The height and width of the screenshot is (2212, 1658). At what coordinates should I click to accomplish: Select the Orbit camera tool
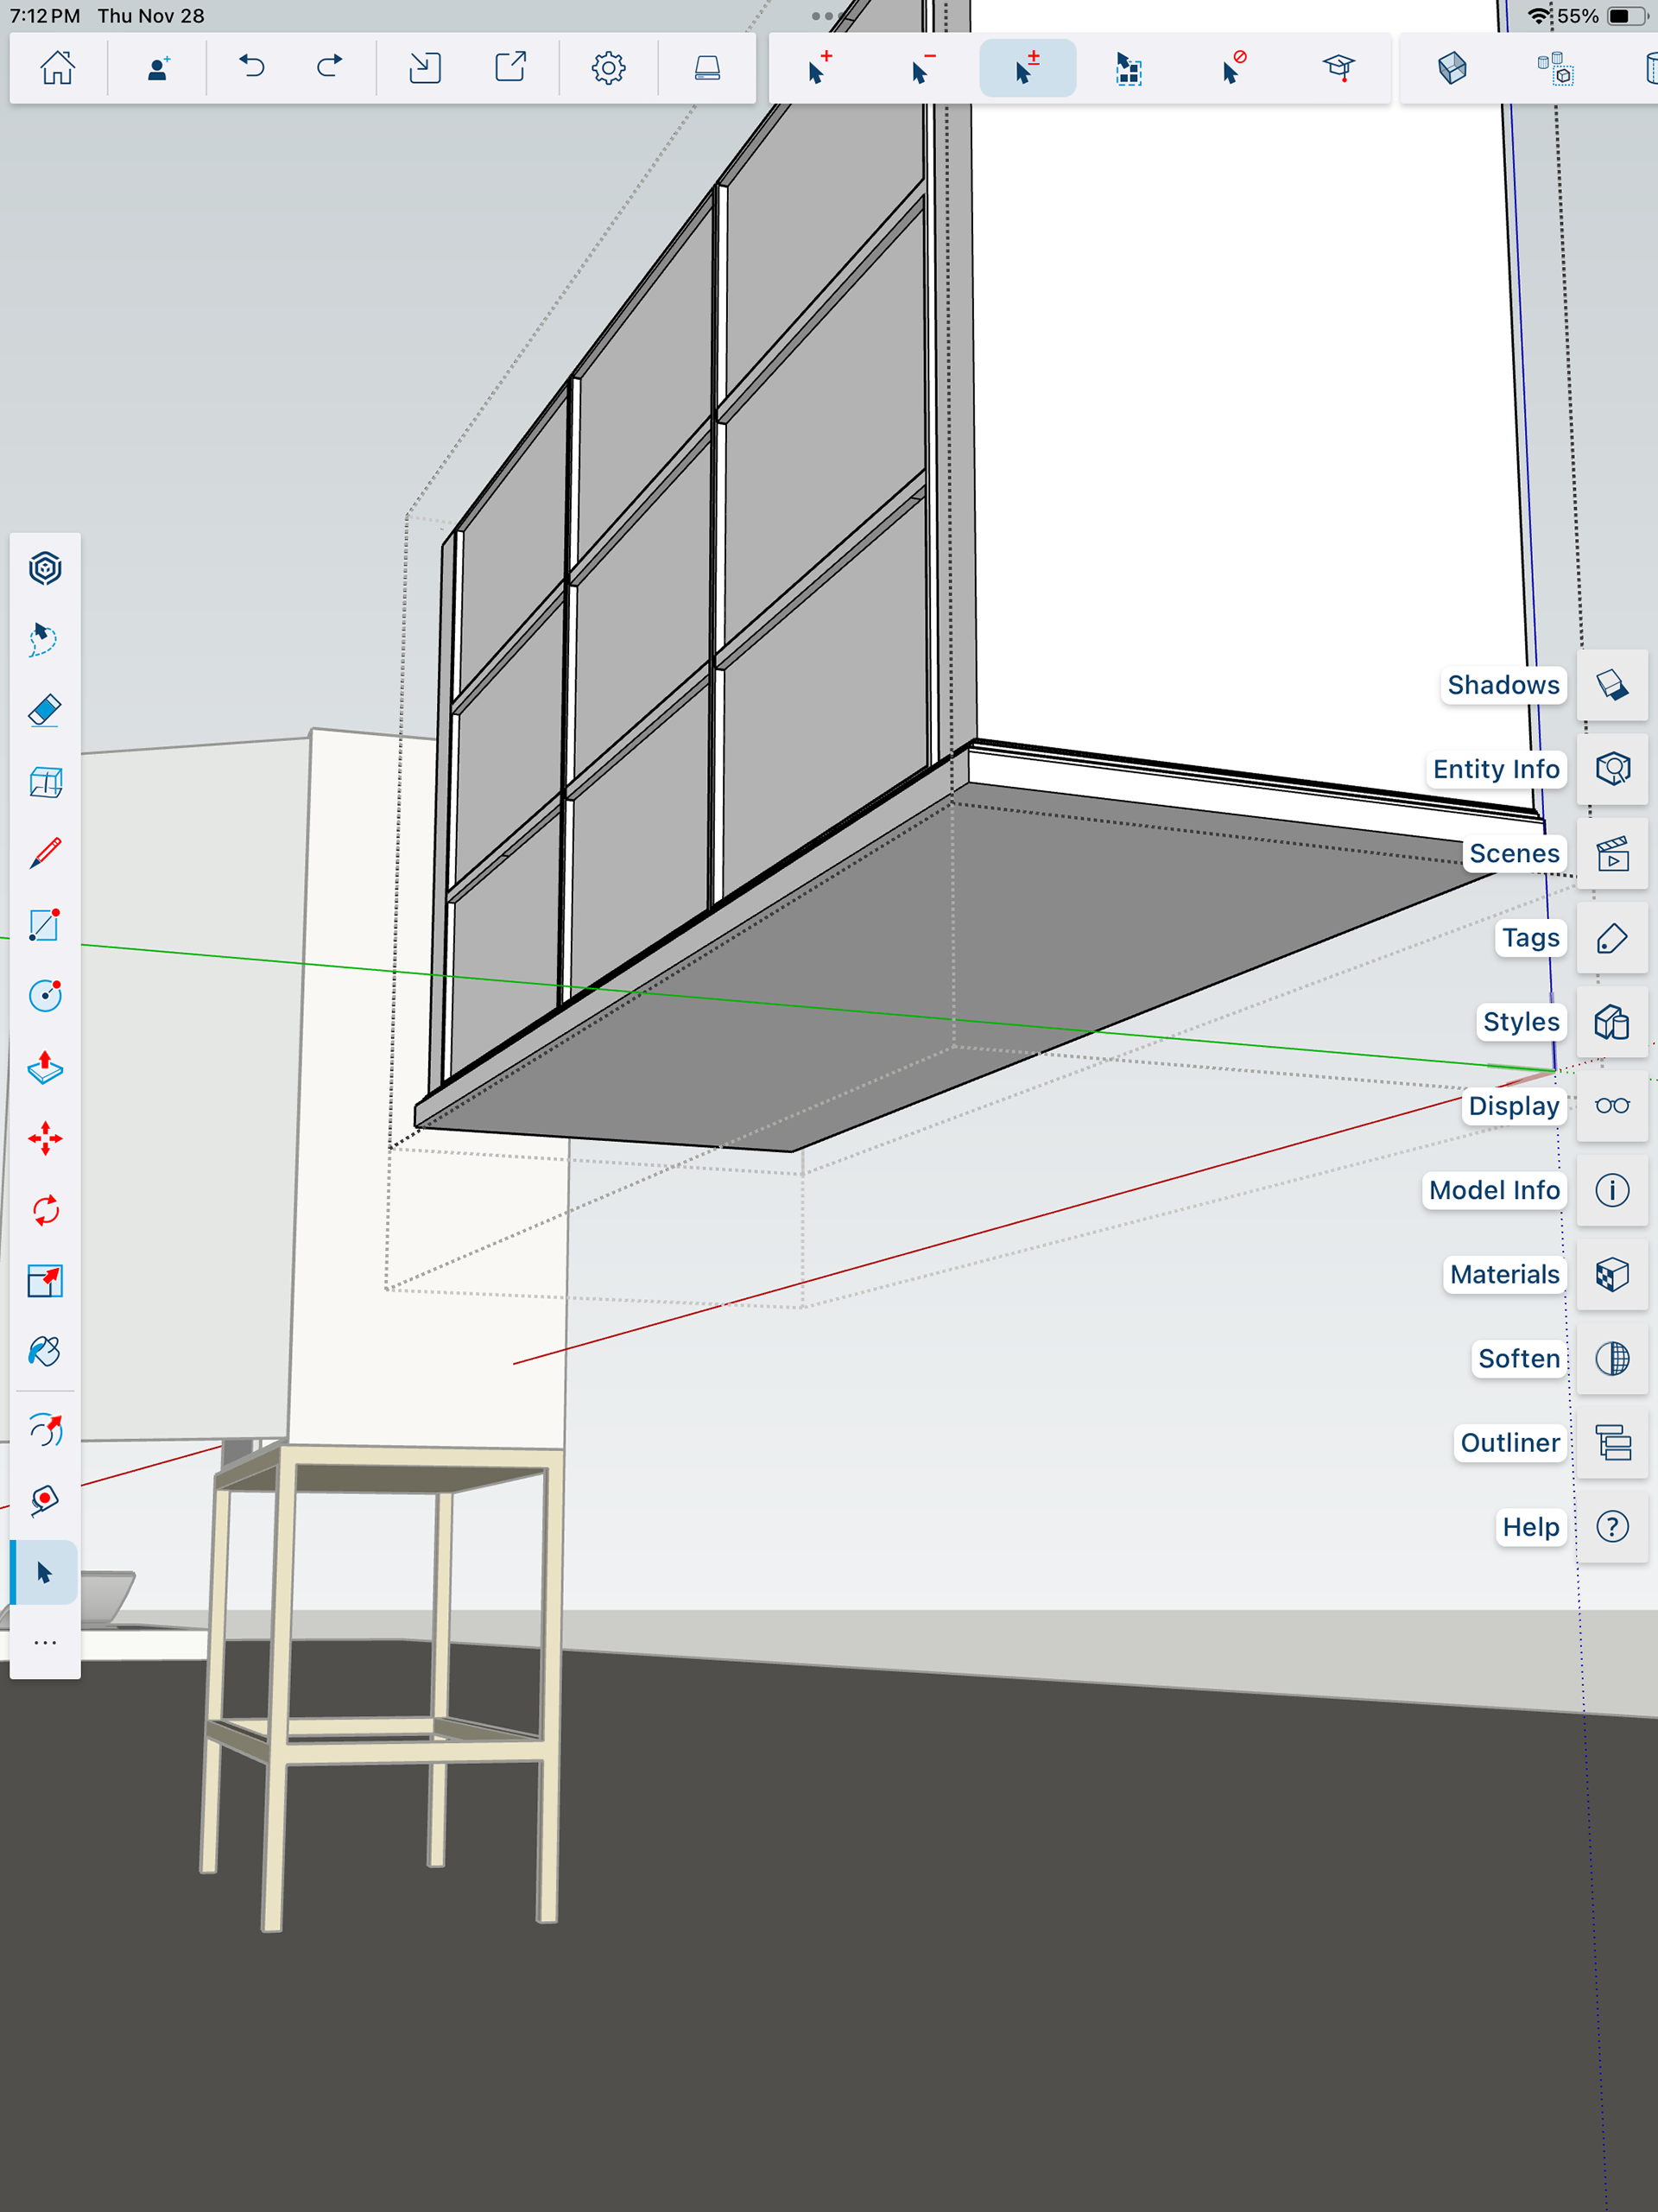pyautogui.click(x=45, y=1431)
